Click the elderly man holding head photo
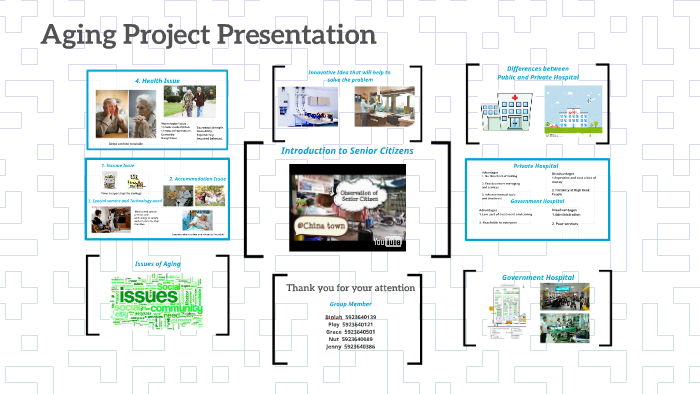 (112, 114)
